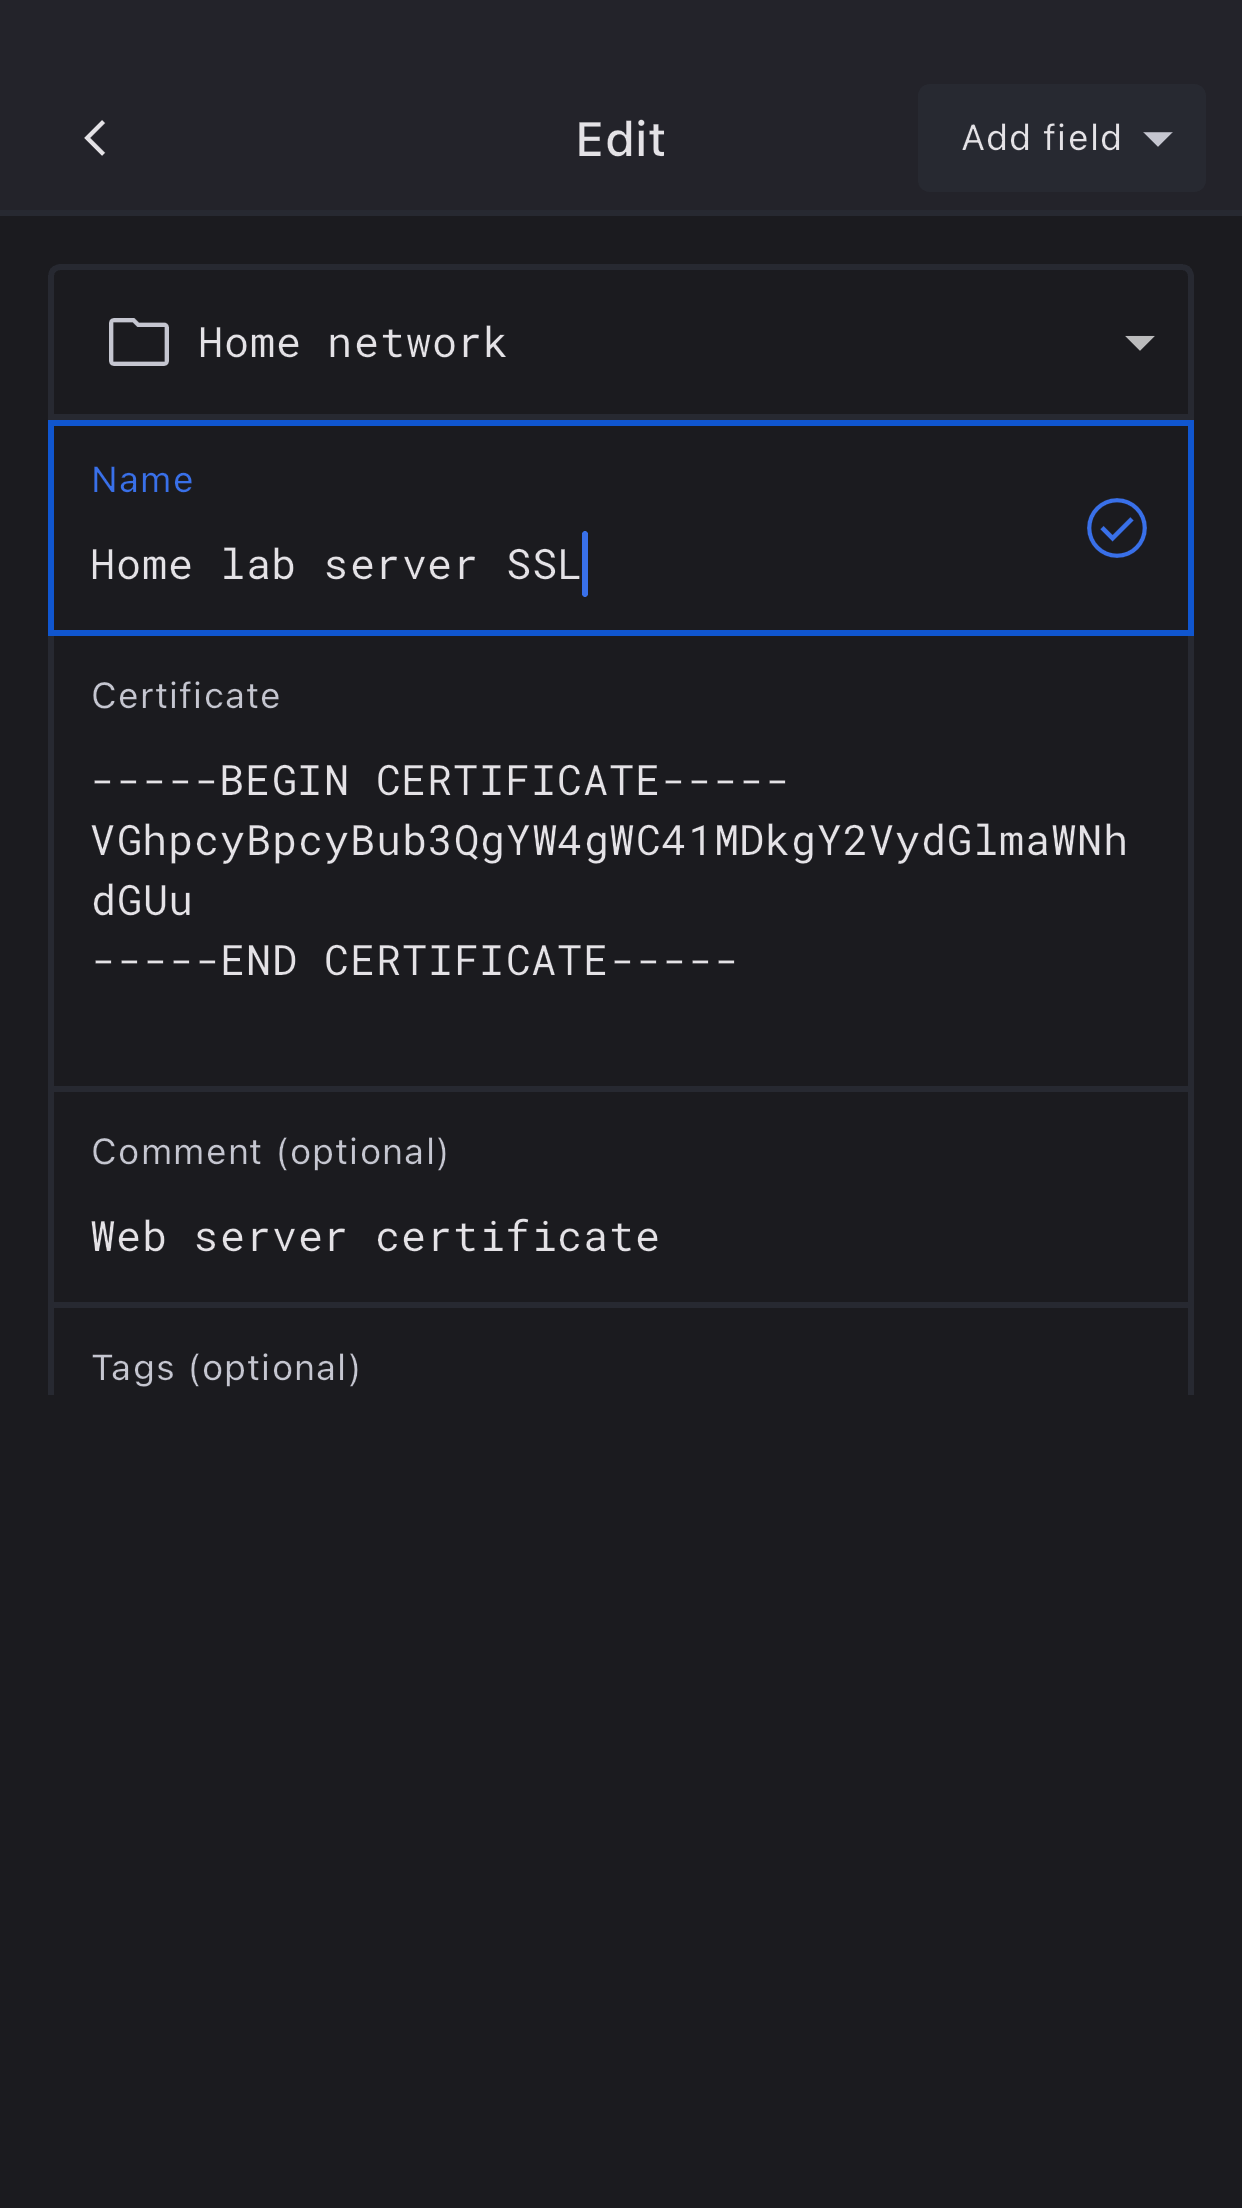Click the dGUu line in certificate body

(142, 901)
